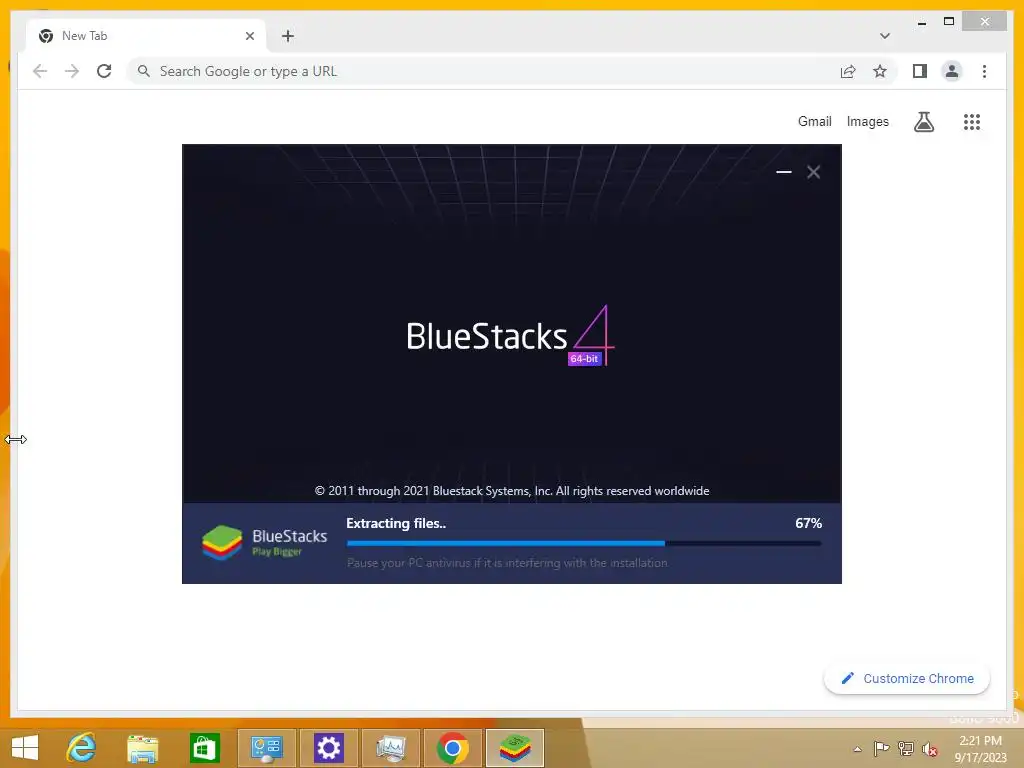Click the installer progress bar

tap(584, 543)
